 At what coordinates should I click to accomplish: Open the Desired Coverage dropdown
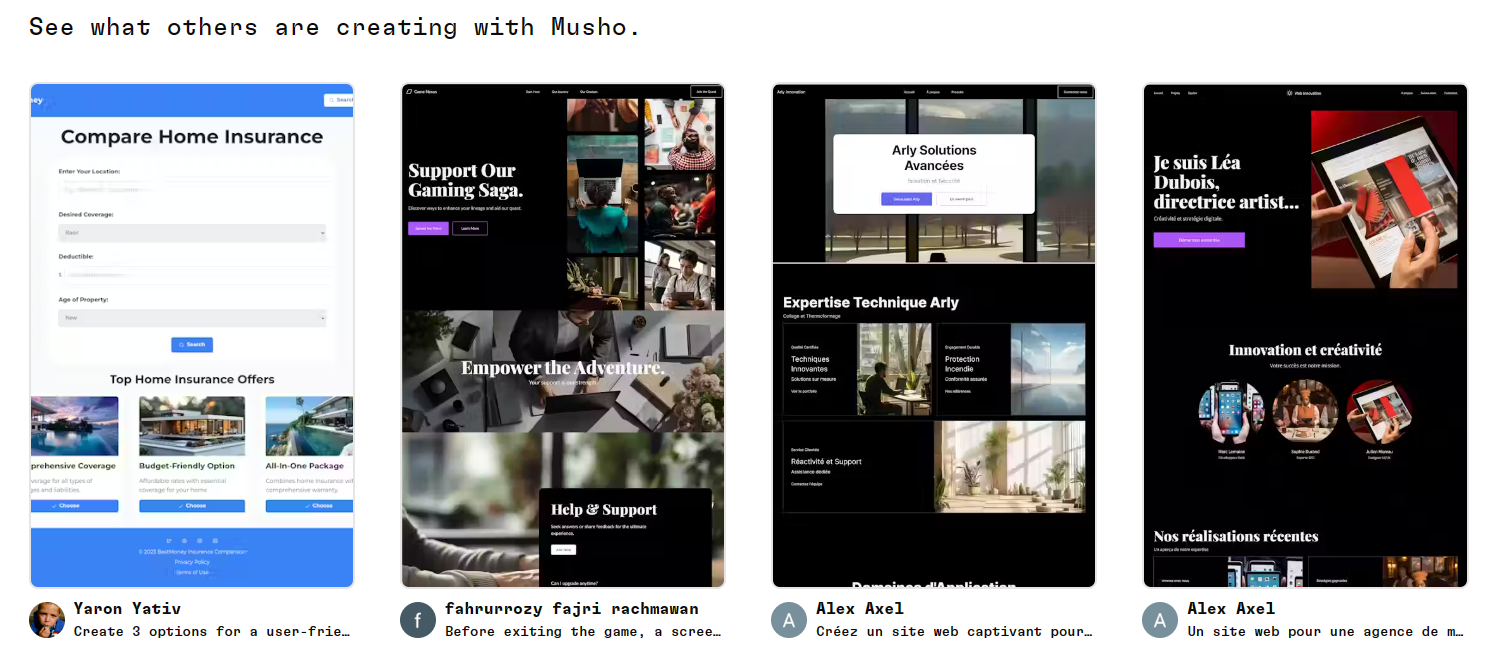pyautogui.click(x=192, y=233)
